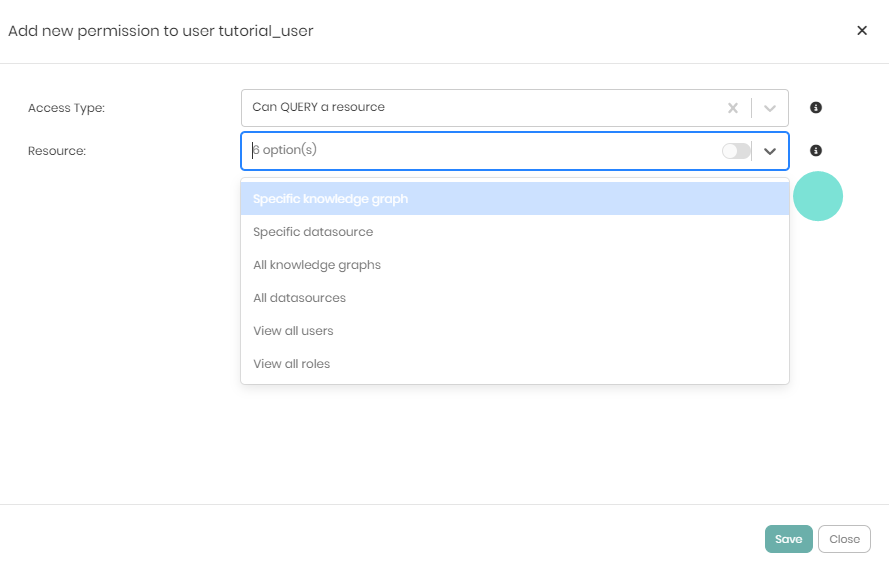Click the Resource label
Screen dimensions: 889x568
[57, 151]
